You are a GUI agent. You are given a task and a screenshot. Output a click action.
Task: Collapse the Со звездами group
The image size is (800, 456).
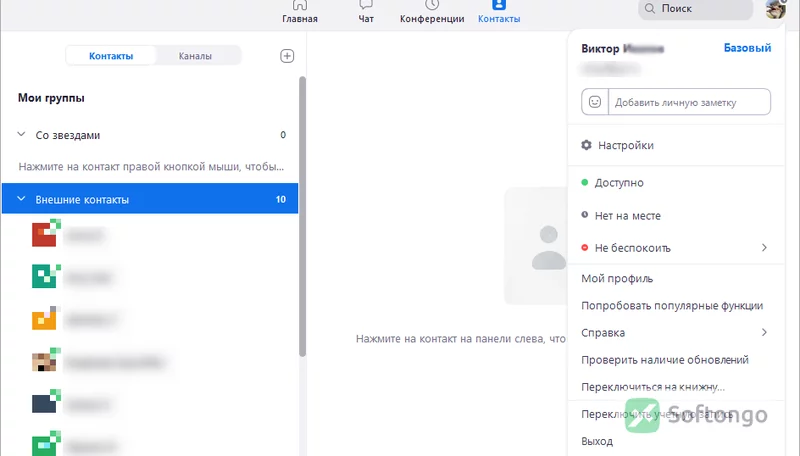21,135
